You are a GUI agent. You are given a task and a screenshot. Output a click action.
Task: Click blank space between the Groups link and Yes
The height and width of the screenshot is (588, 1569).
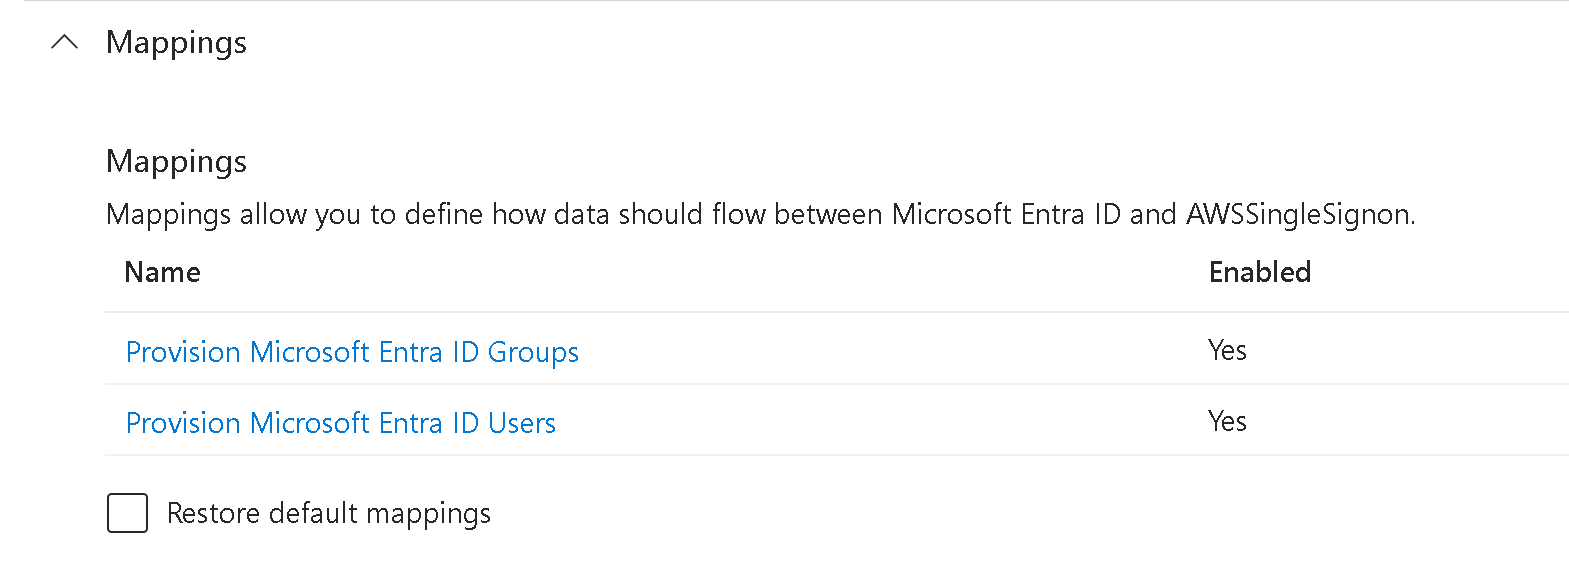click(890, 350)
